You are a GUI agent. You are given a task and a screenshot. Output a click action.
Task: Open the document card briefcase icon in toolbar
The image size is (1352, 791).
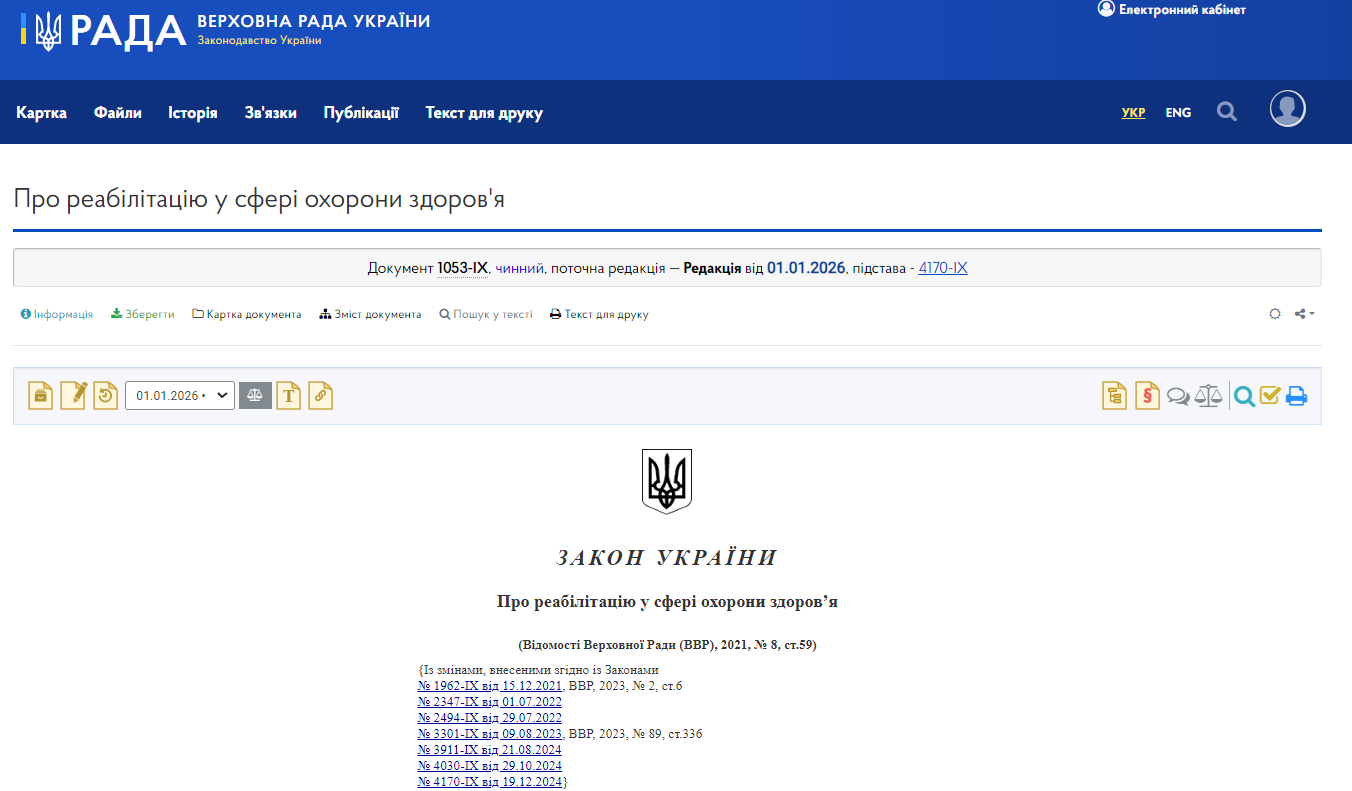click(x=41, y=396)
